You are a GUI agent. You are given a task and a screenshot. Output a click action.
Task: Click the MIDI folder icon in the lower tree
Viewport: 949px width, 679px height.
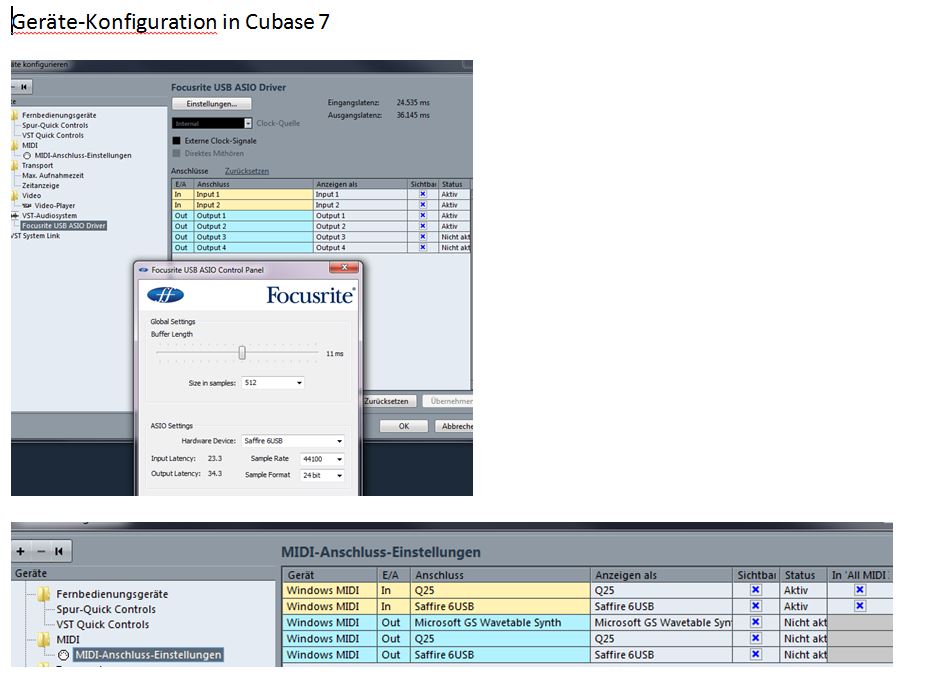tap(43, 639)
